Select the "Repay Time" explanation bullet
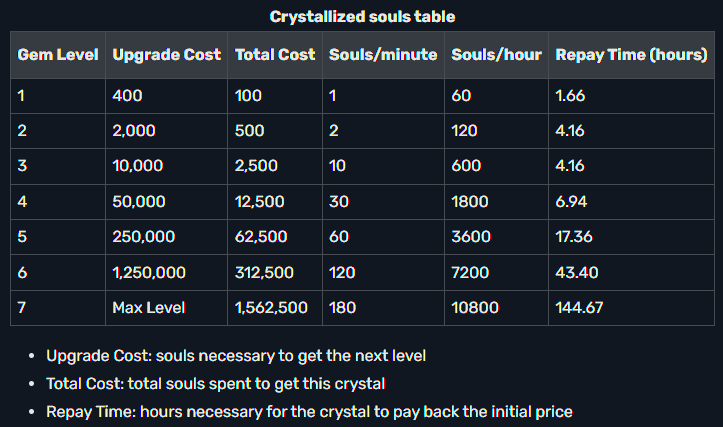Image resolution: width=723 pixels, height=427 pixels. [309, 412]
